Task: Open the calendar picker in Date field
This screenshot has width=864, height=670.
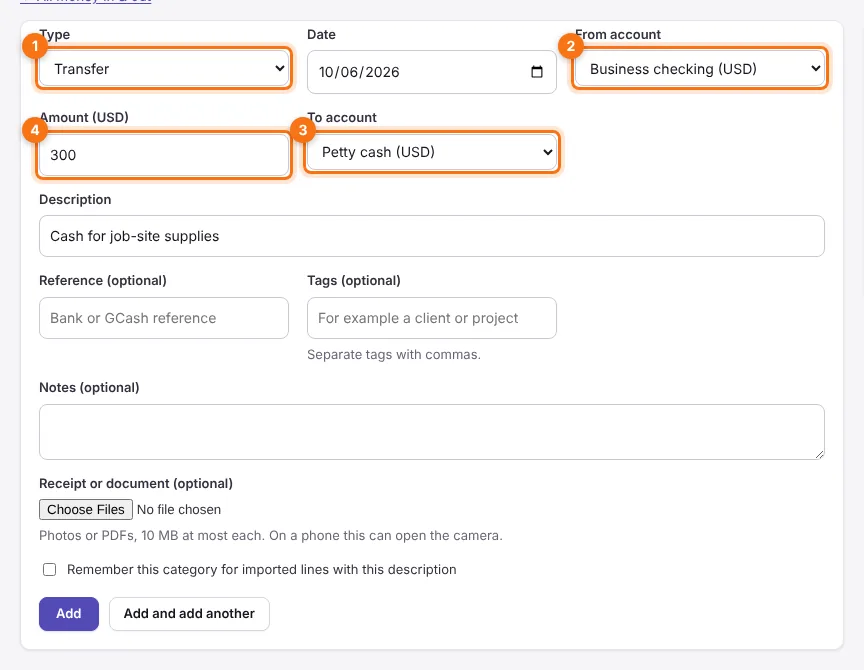Action: click(537, 72)
